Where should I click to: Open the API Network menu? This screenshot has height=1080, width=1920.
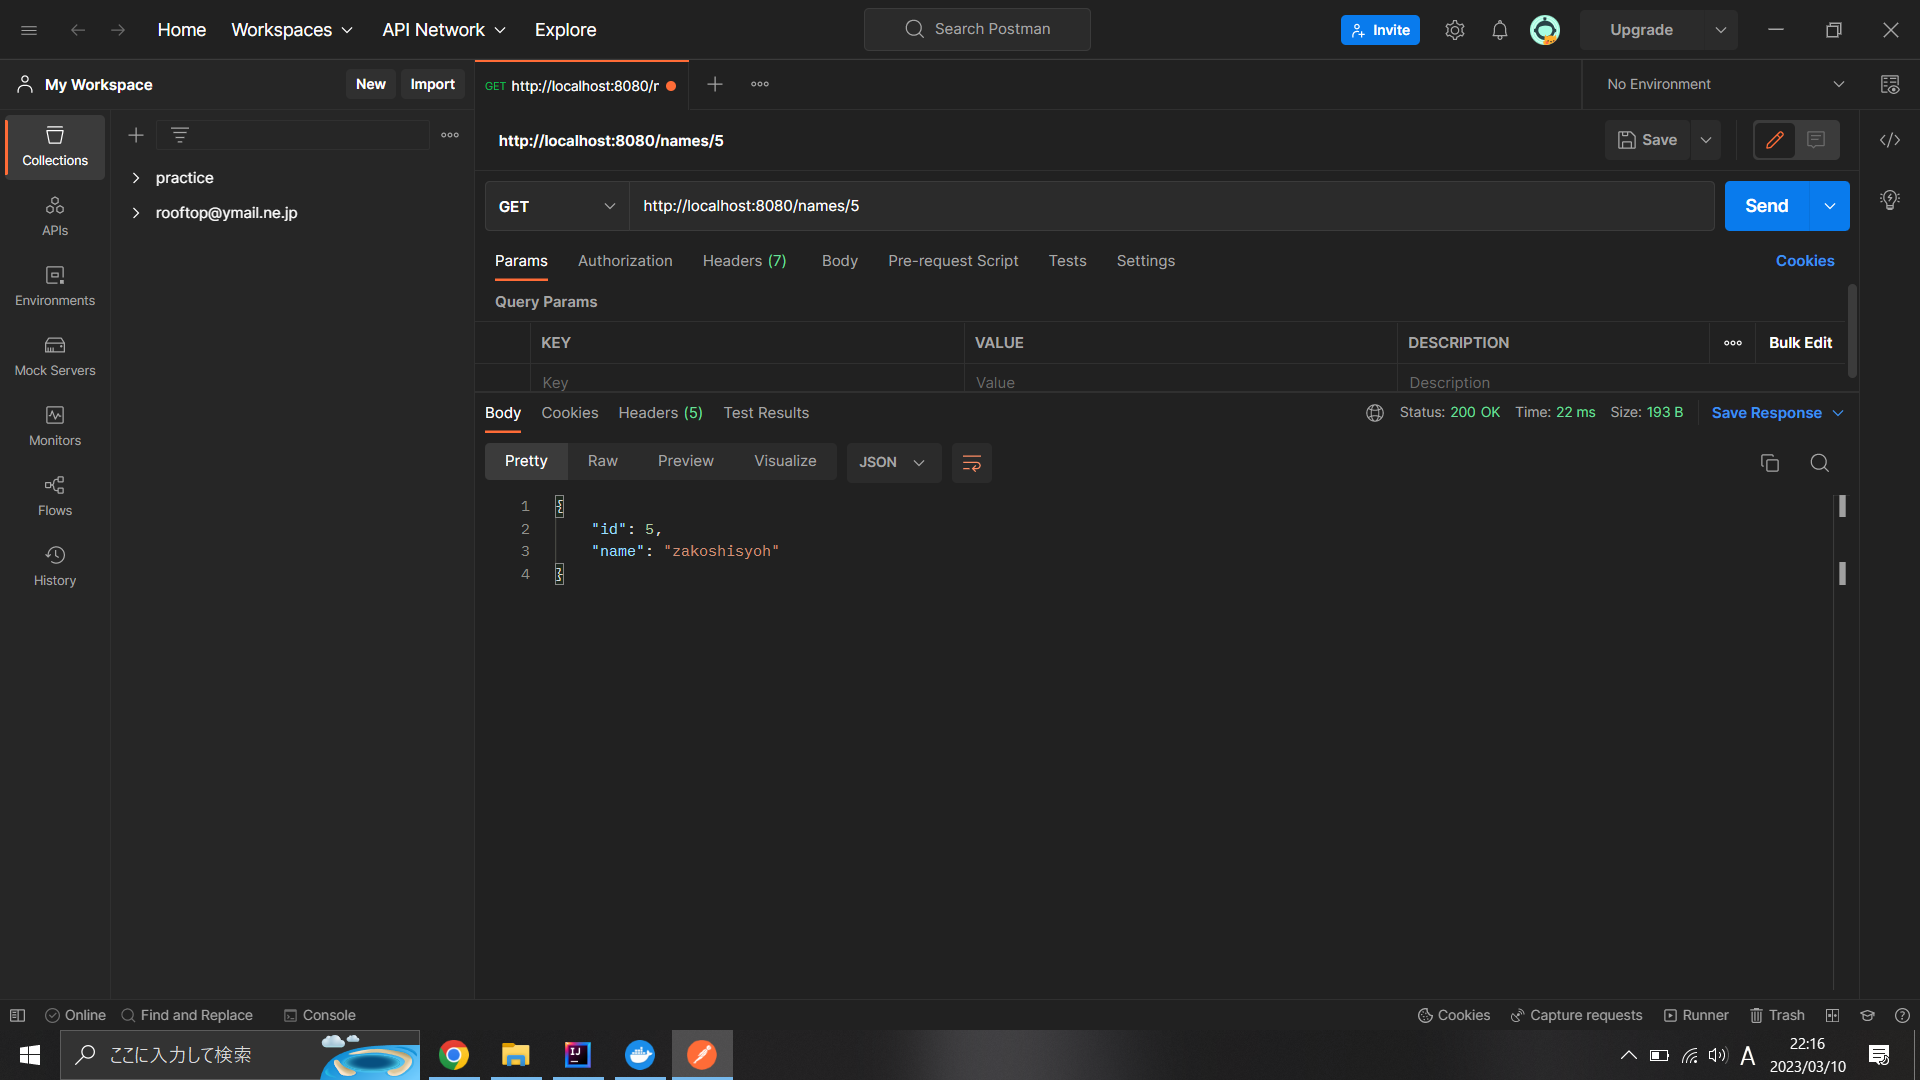coord(443,30)
